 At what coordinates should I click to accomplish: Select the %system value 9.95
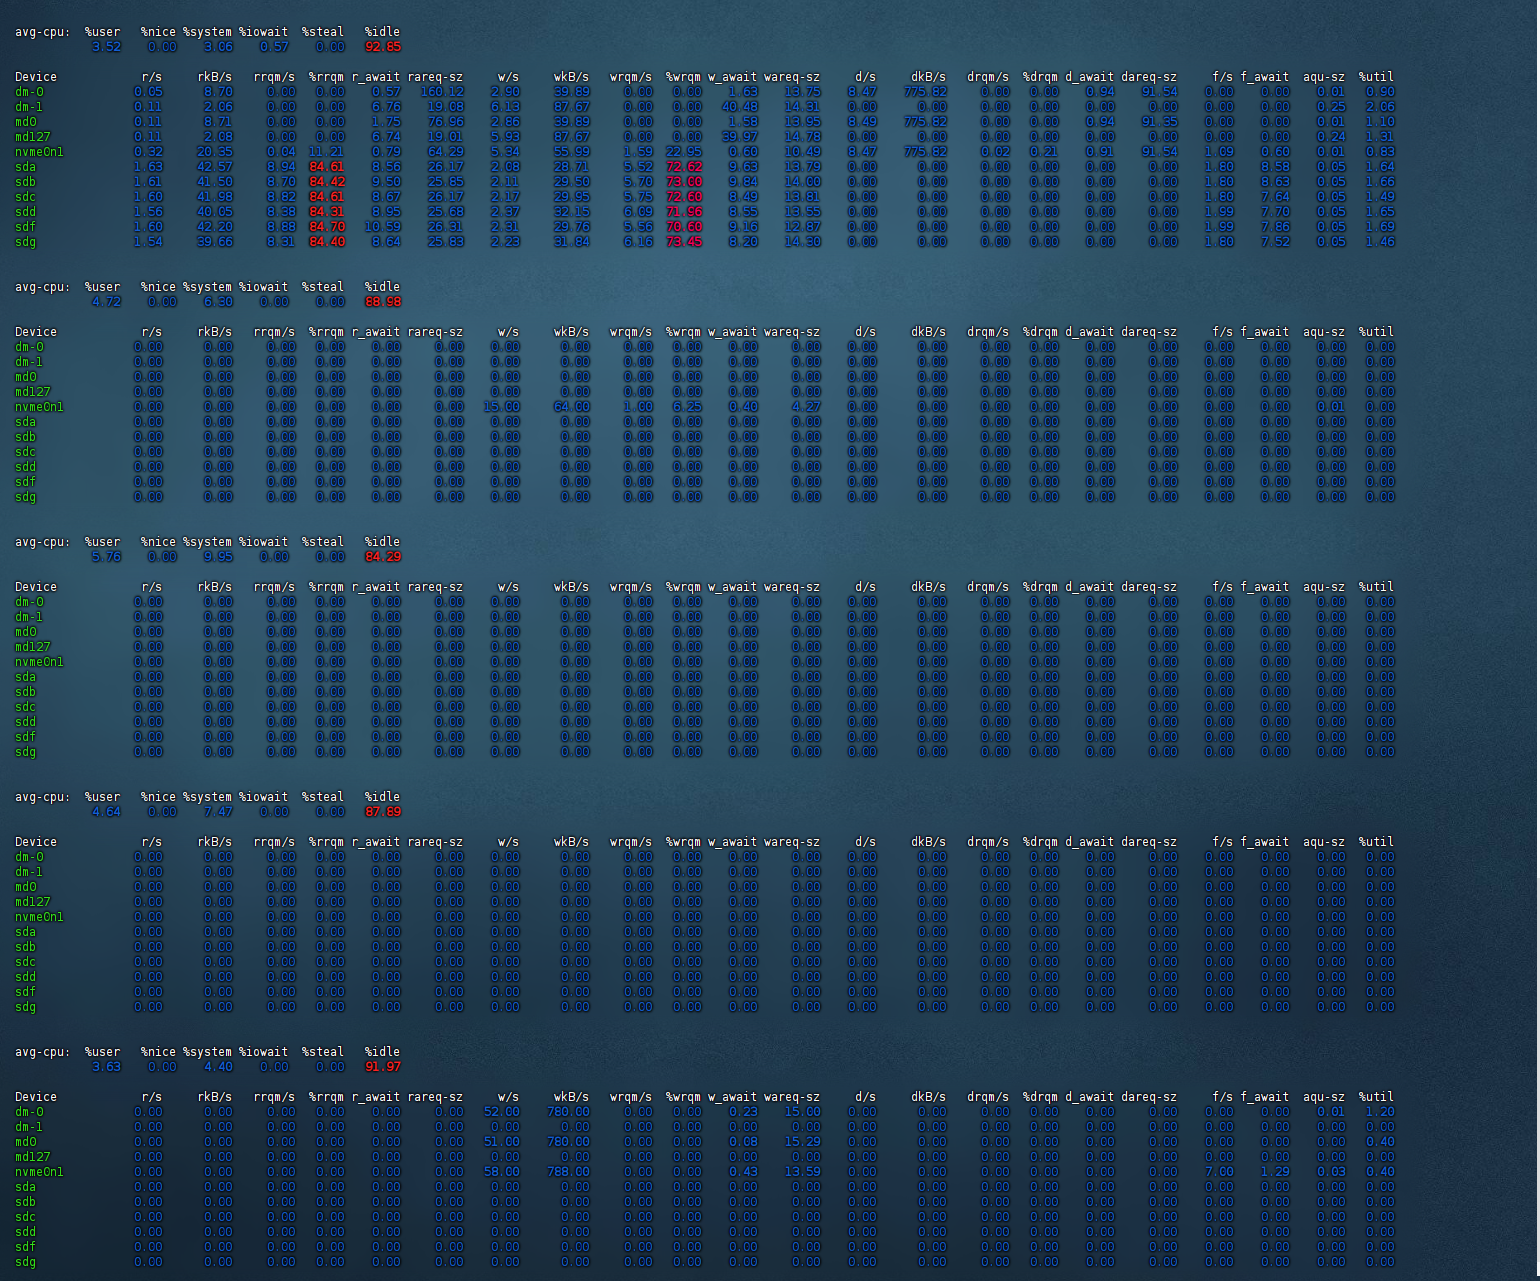click(218, 557)
